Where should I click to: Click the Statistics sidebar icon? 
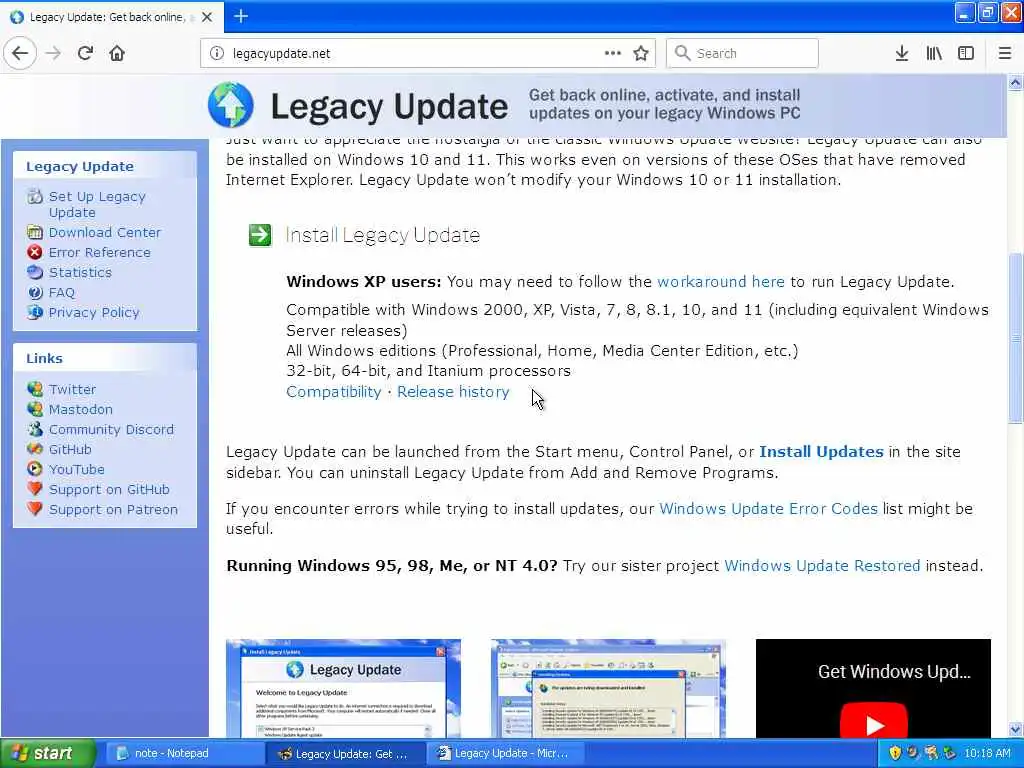pos(35,272)
